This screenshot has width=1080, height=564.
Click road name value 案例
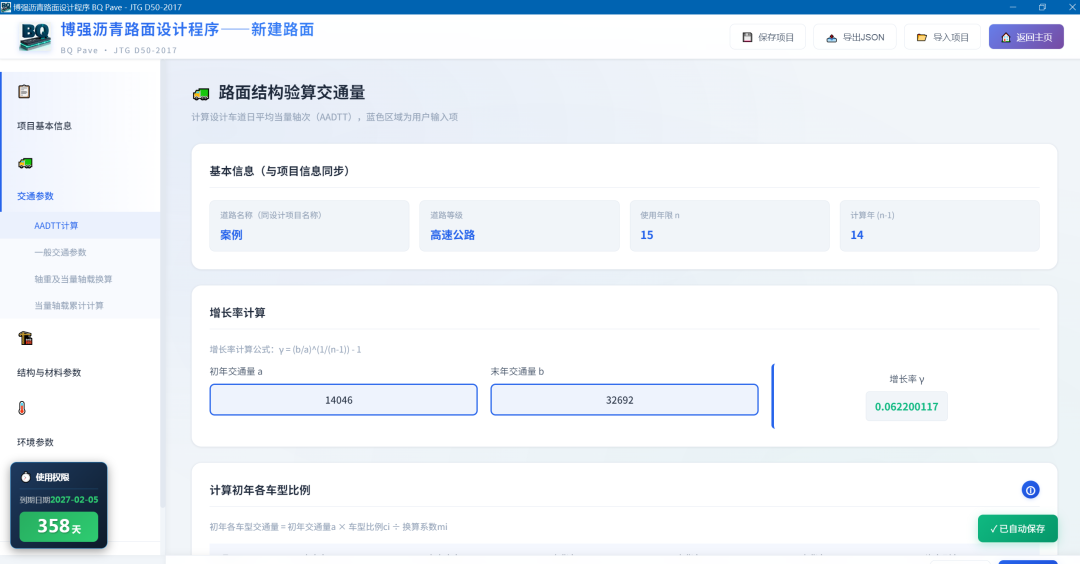231,235
